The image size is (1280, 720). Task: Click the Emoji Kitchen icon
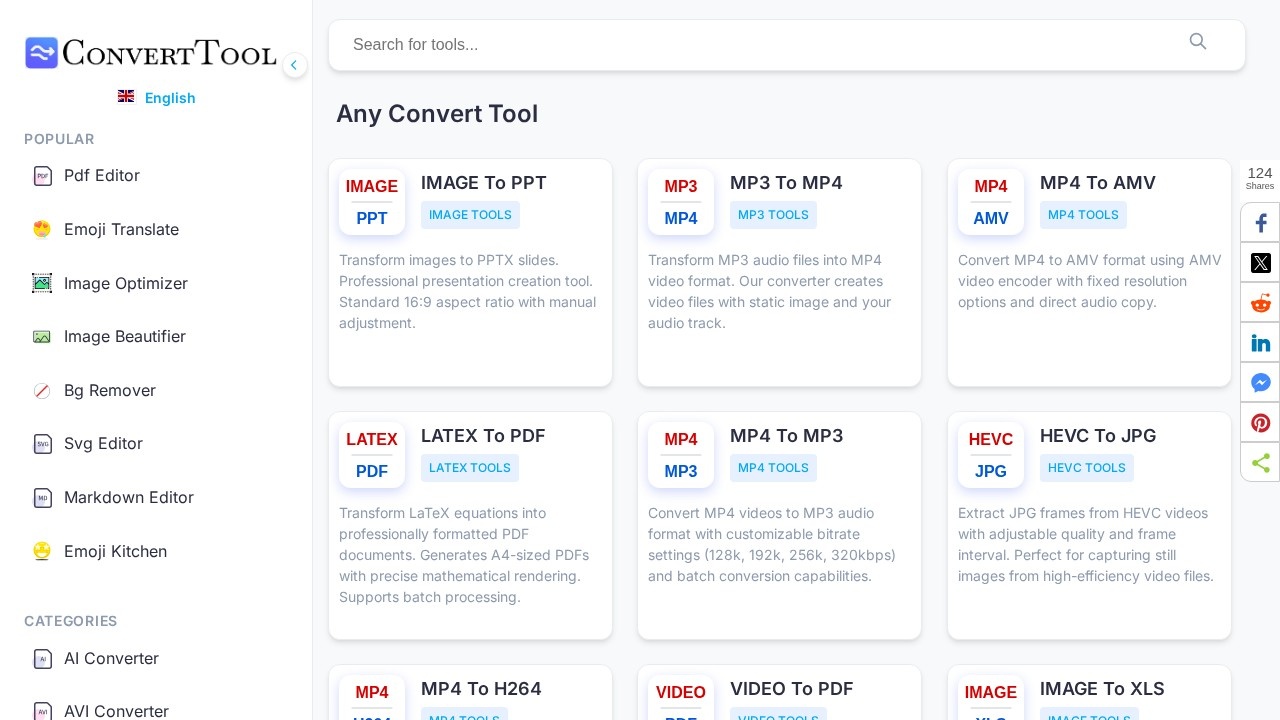pos(42,551)
